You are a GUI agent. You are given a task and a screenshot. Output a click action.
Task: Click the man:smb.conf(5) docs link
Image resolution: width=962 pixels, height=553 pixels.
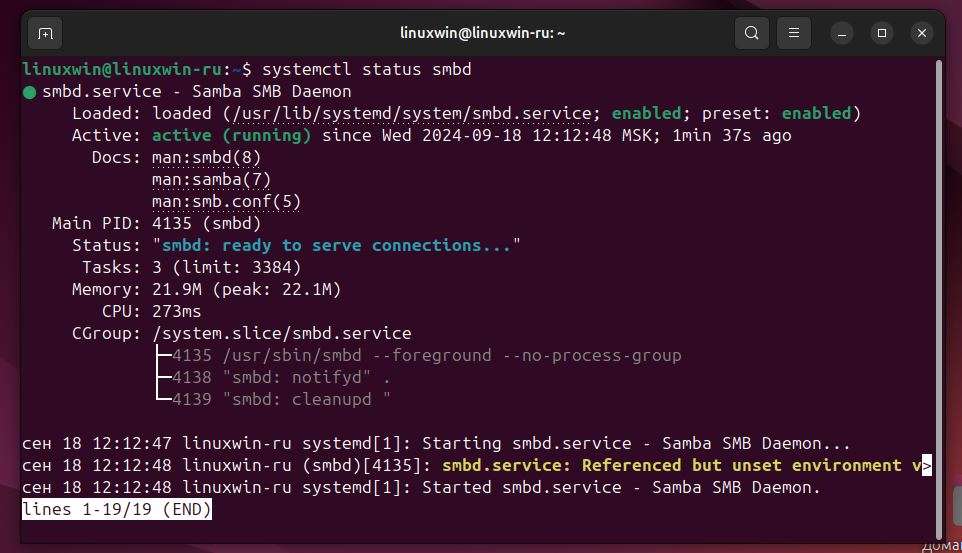coord(226,202)
